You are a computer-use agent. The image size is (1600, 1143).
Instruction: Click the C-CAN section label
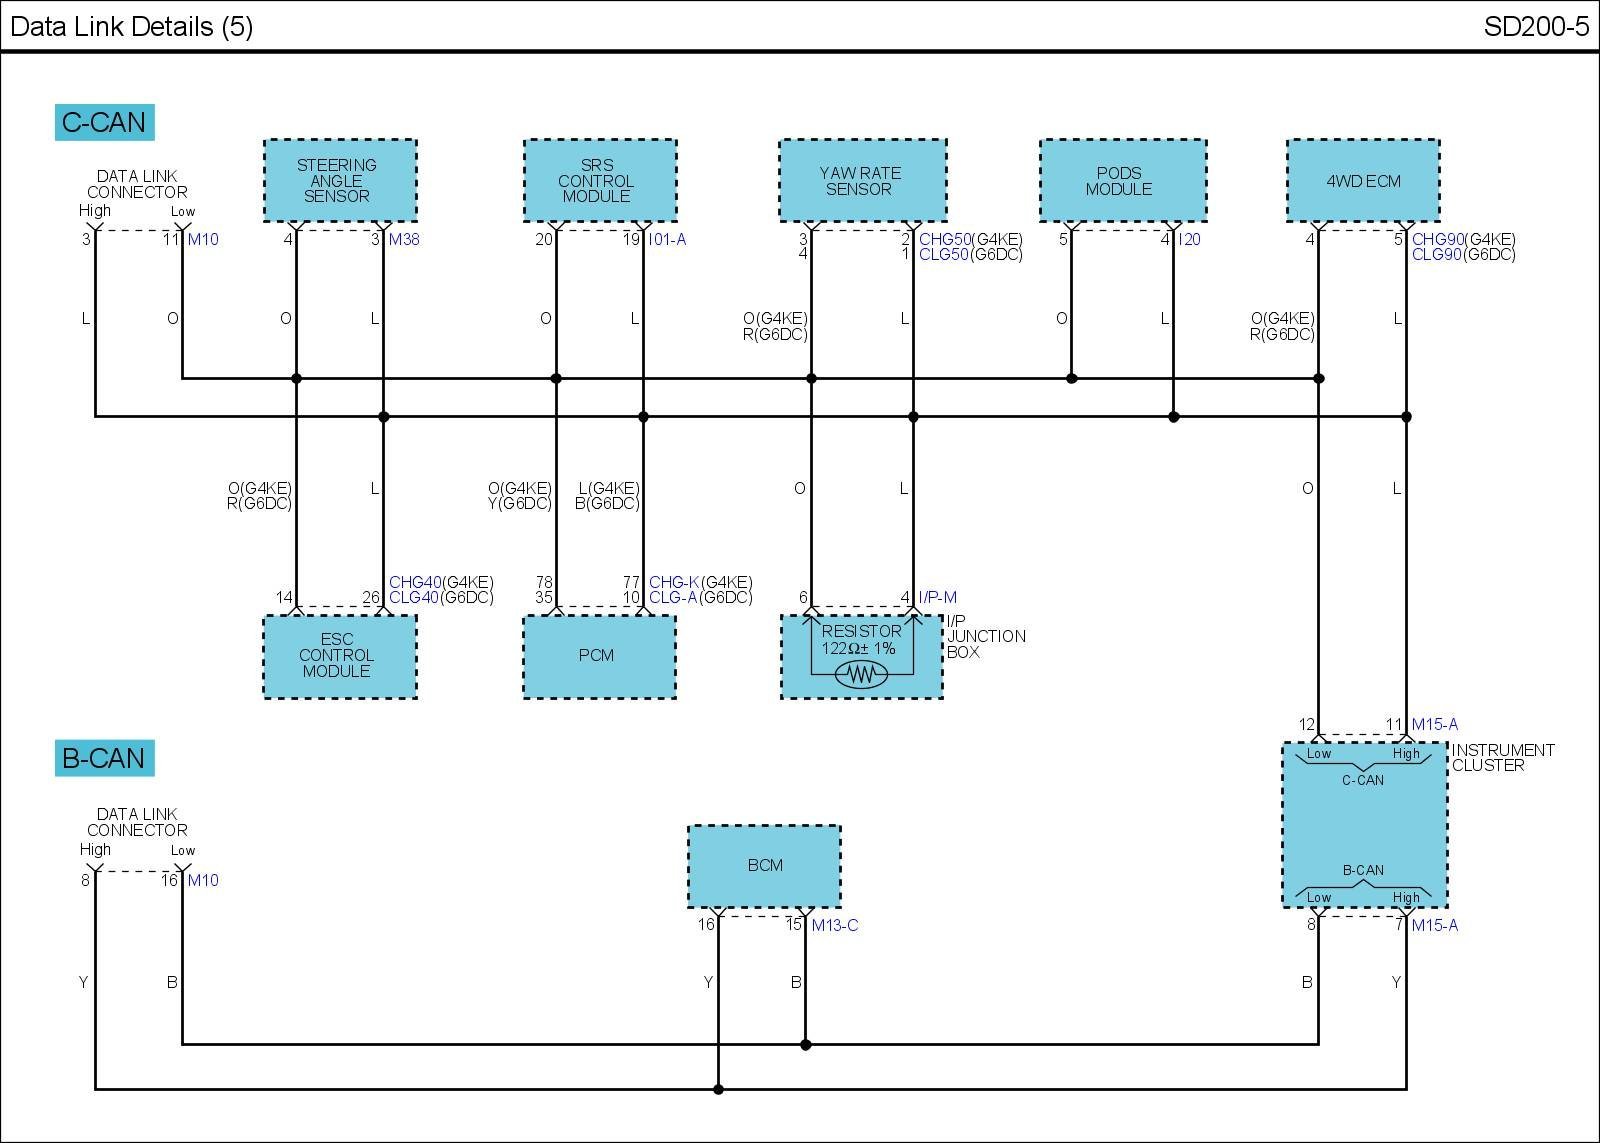(104, 122)
